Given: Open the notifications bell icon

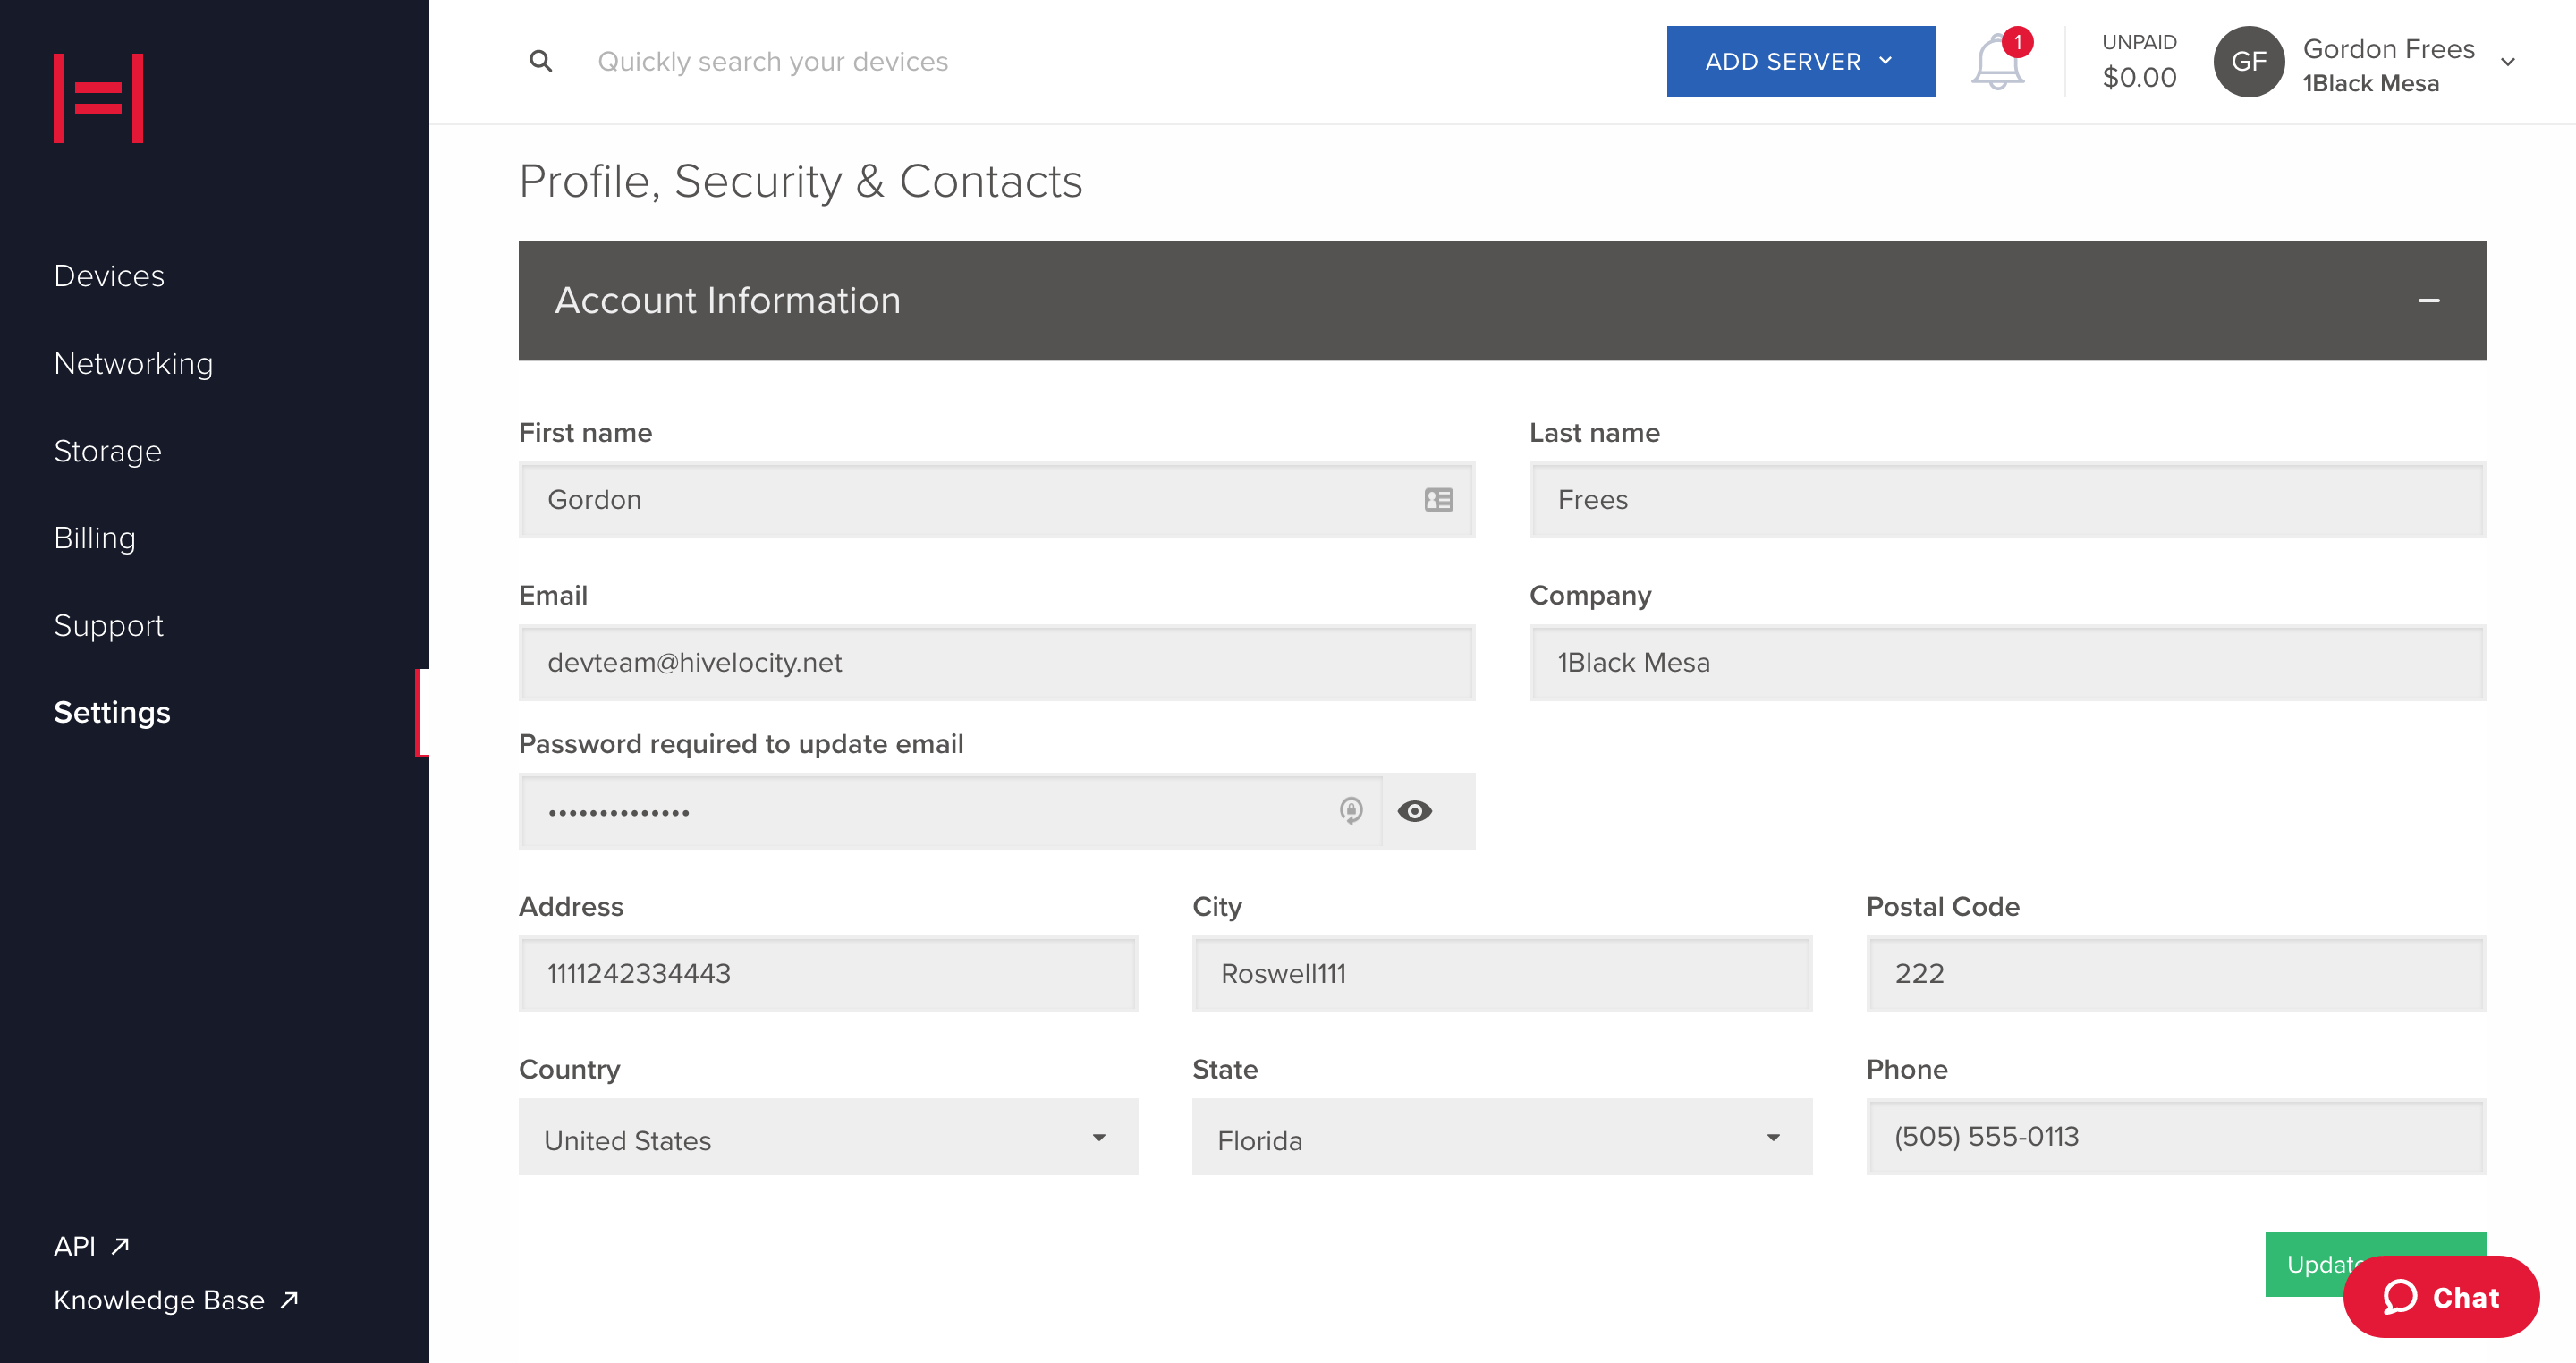Looking at the screenshot, I should (x=1996, y=62).
